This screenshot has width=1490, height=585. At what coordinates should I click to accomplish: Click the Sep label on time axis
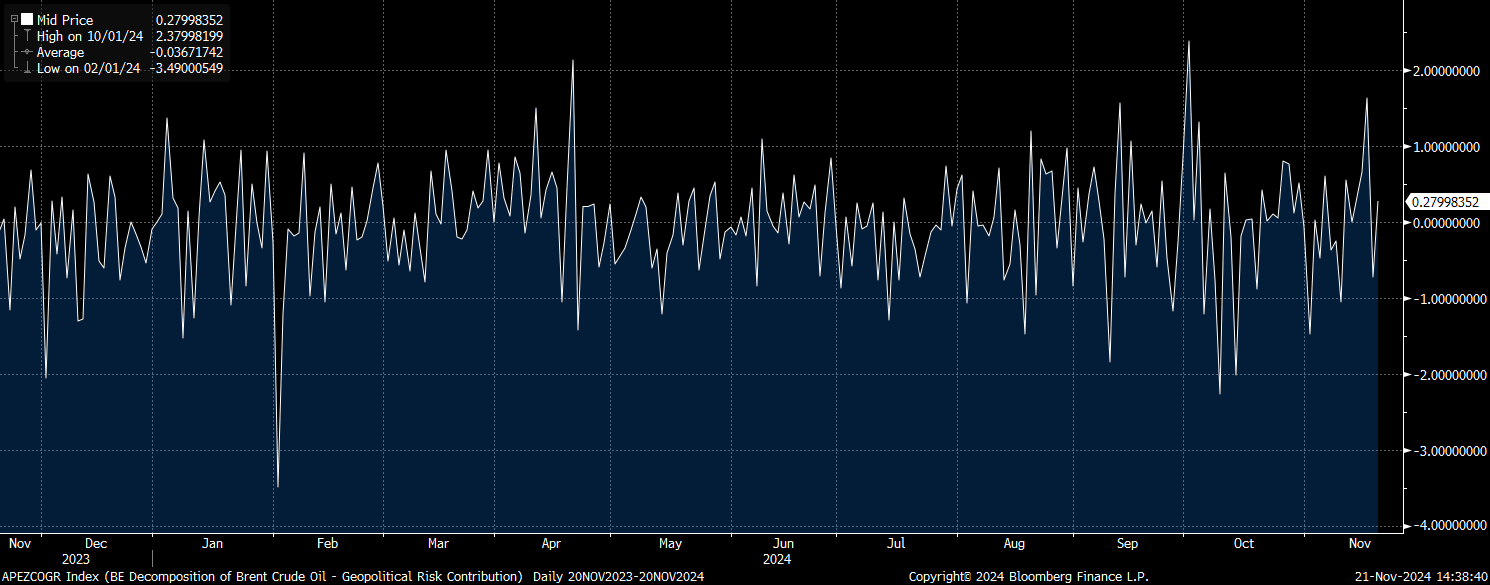click(1128, 544)
